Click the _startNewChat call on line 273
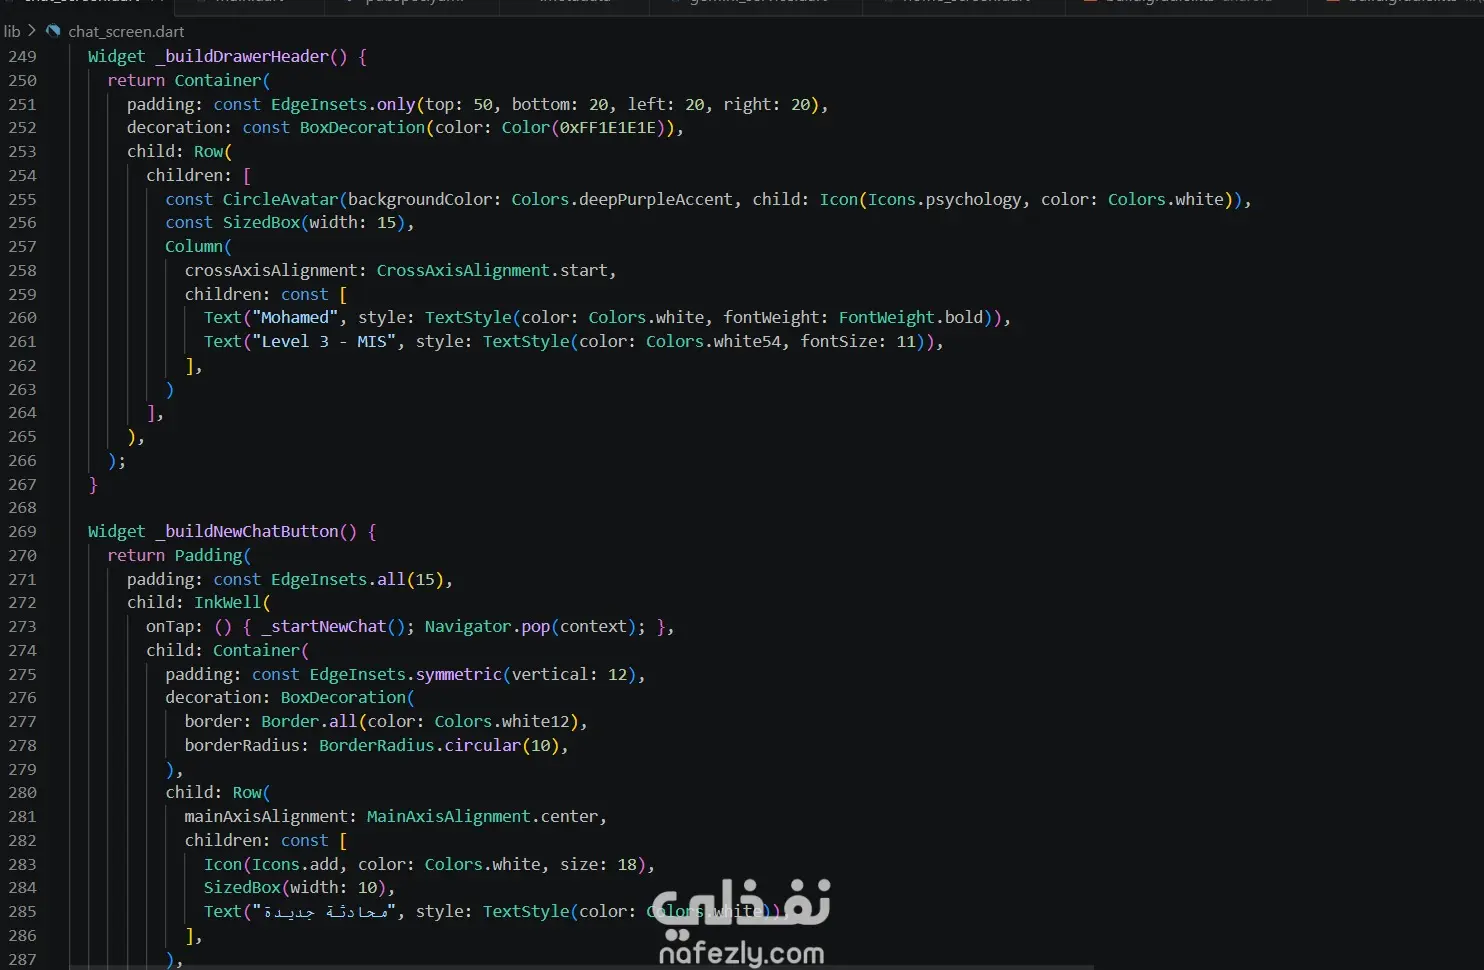 (x=323, y=626)
